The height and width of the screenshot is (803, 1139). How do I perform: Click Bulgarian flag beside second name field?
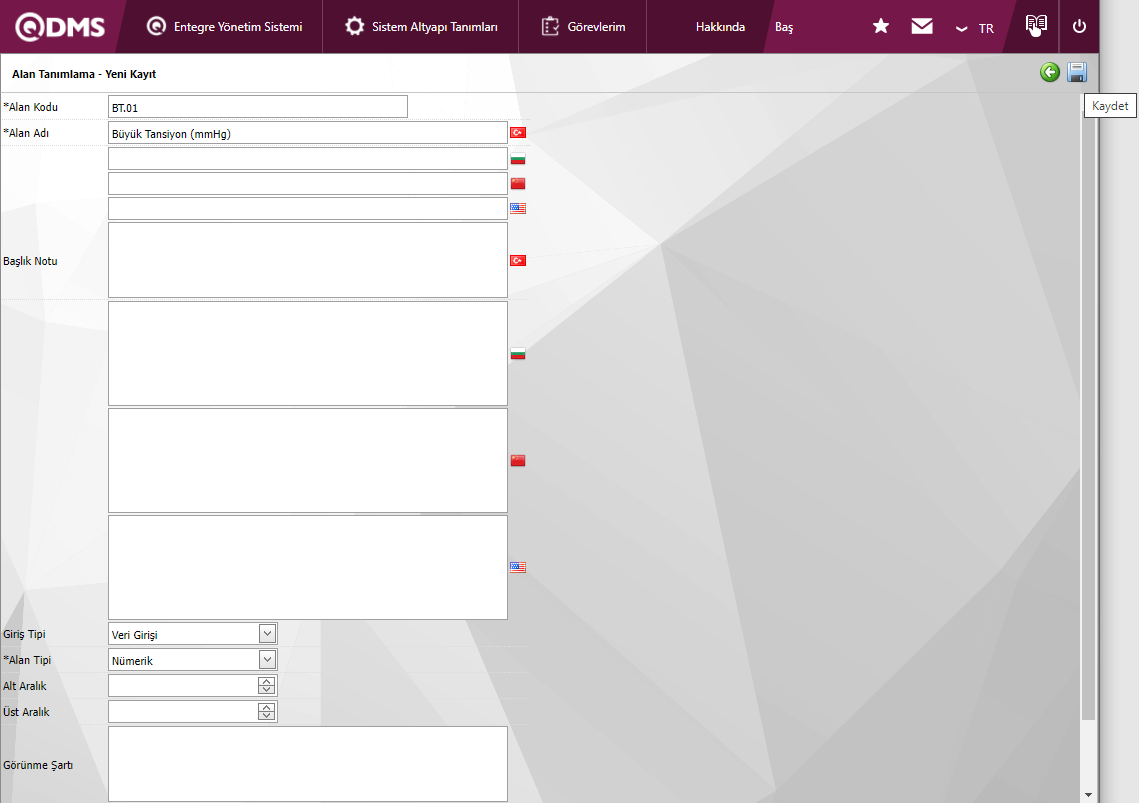[518, 158]
